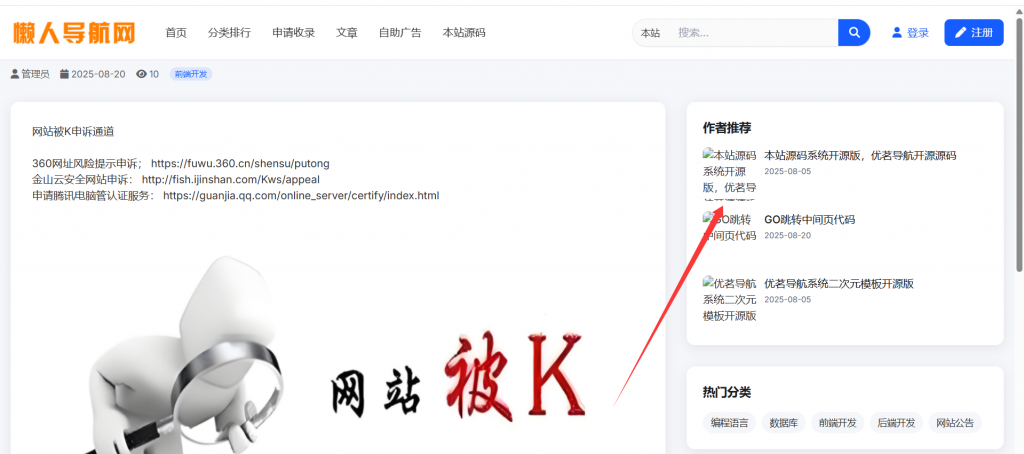Image resolution: width=1024 pixels, height=454 pixels.
Task: Open the fish.ijinshan.com appeal URL
Action: [231, 179]
